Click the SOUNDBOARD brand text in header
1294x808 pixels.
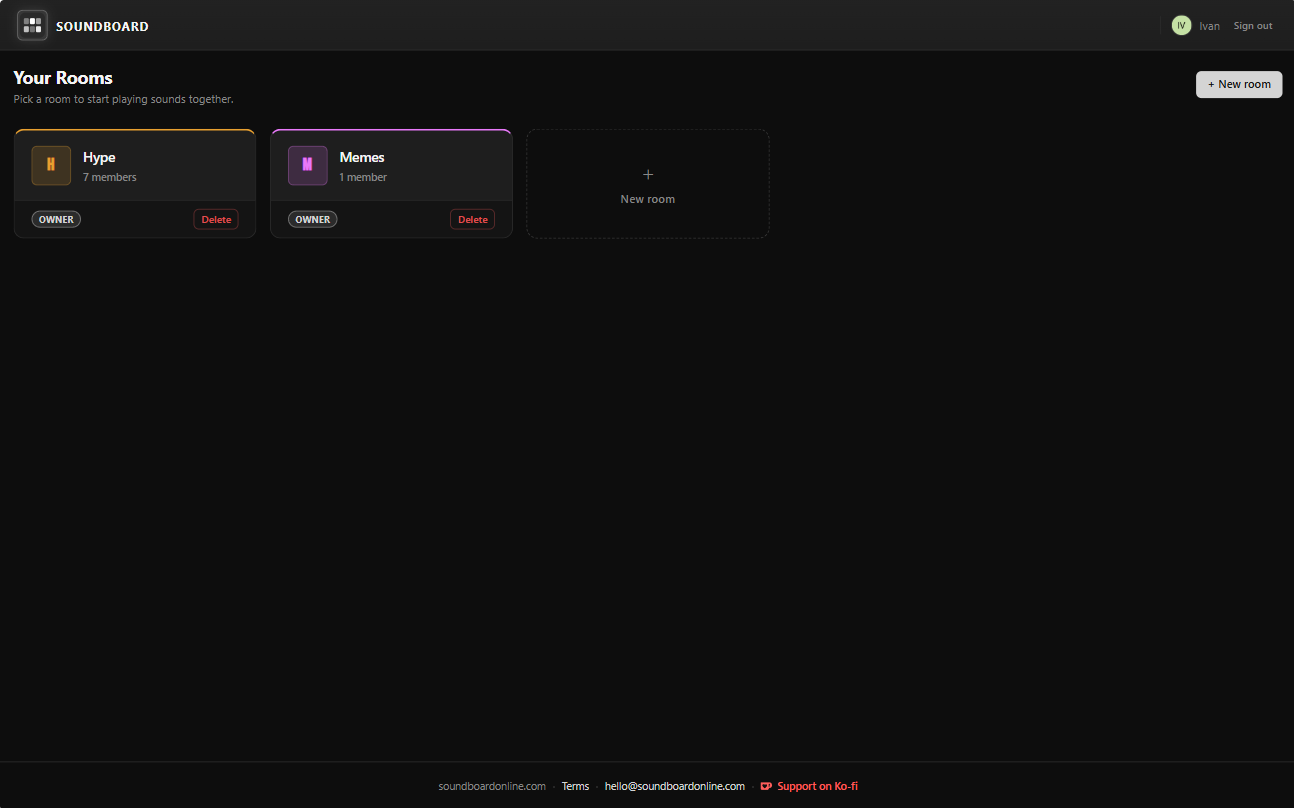[102, 27]
